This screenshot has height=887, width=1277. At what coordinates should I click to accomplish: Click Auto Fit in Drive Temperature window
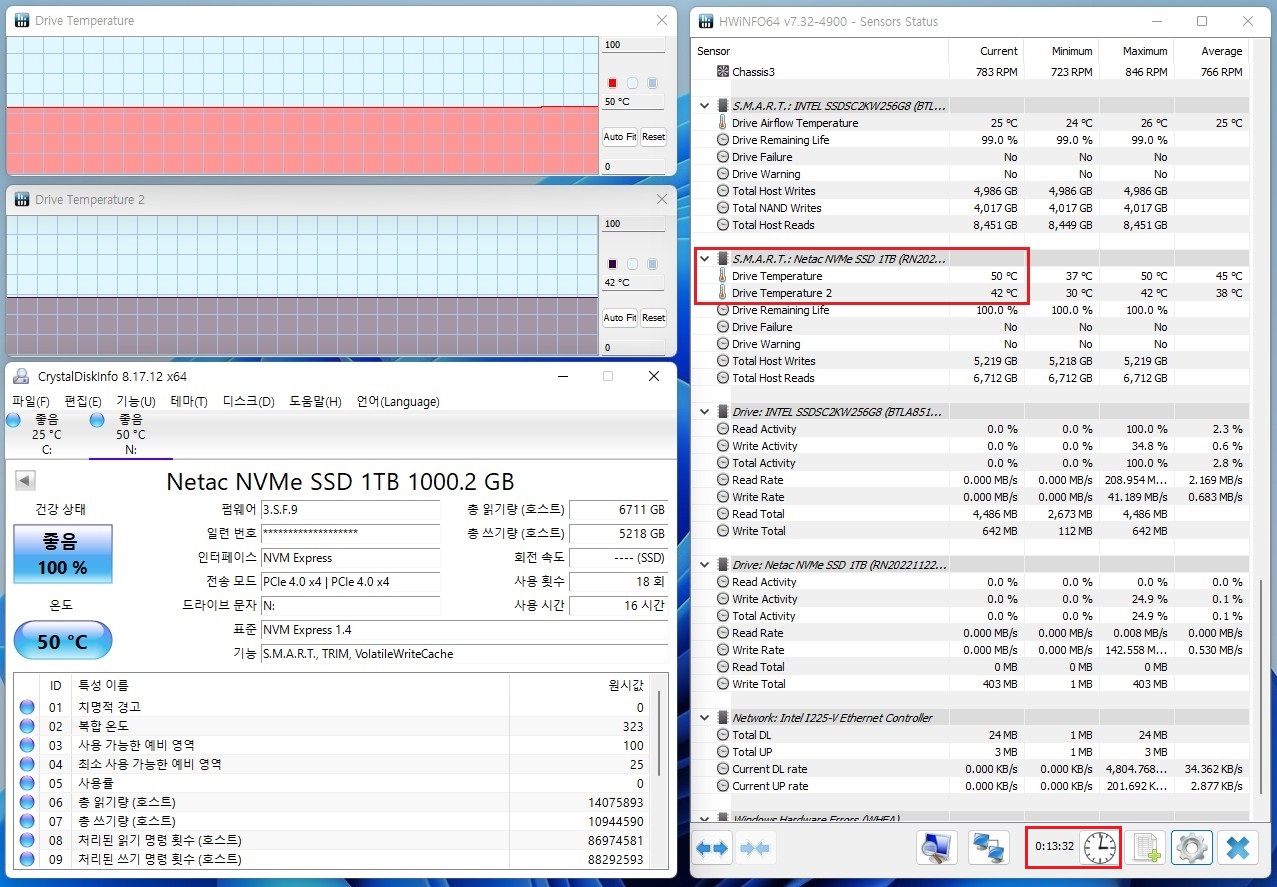click(x=620, y=137)
